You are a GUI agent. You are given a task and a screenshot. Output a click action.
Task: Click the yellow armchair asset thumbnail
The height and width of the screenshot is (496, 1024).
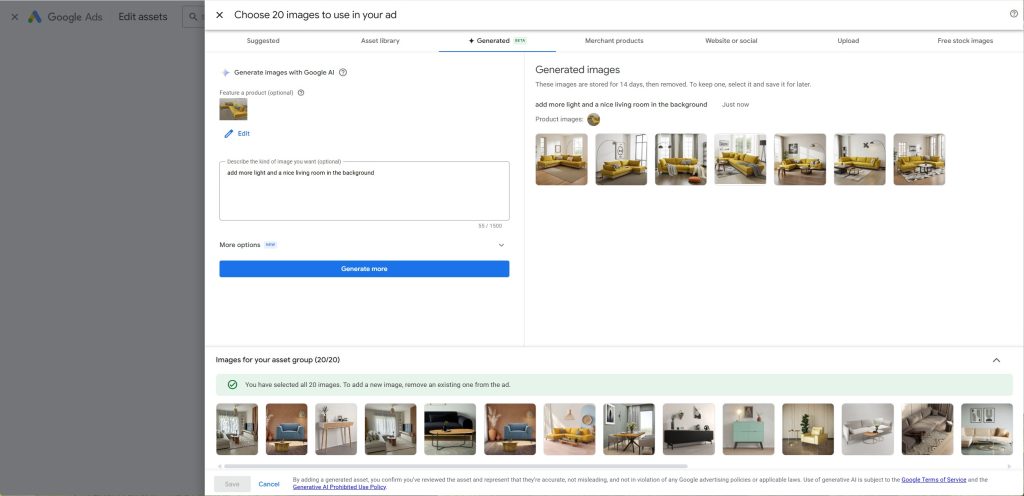pyautogui.click(x=808, y=429)
